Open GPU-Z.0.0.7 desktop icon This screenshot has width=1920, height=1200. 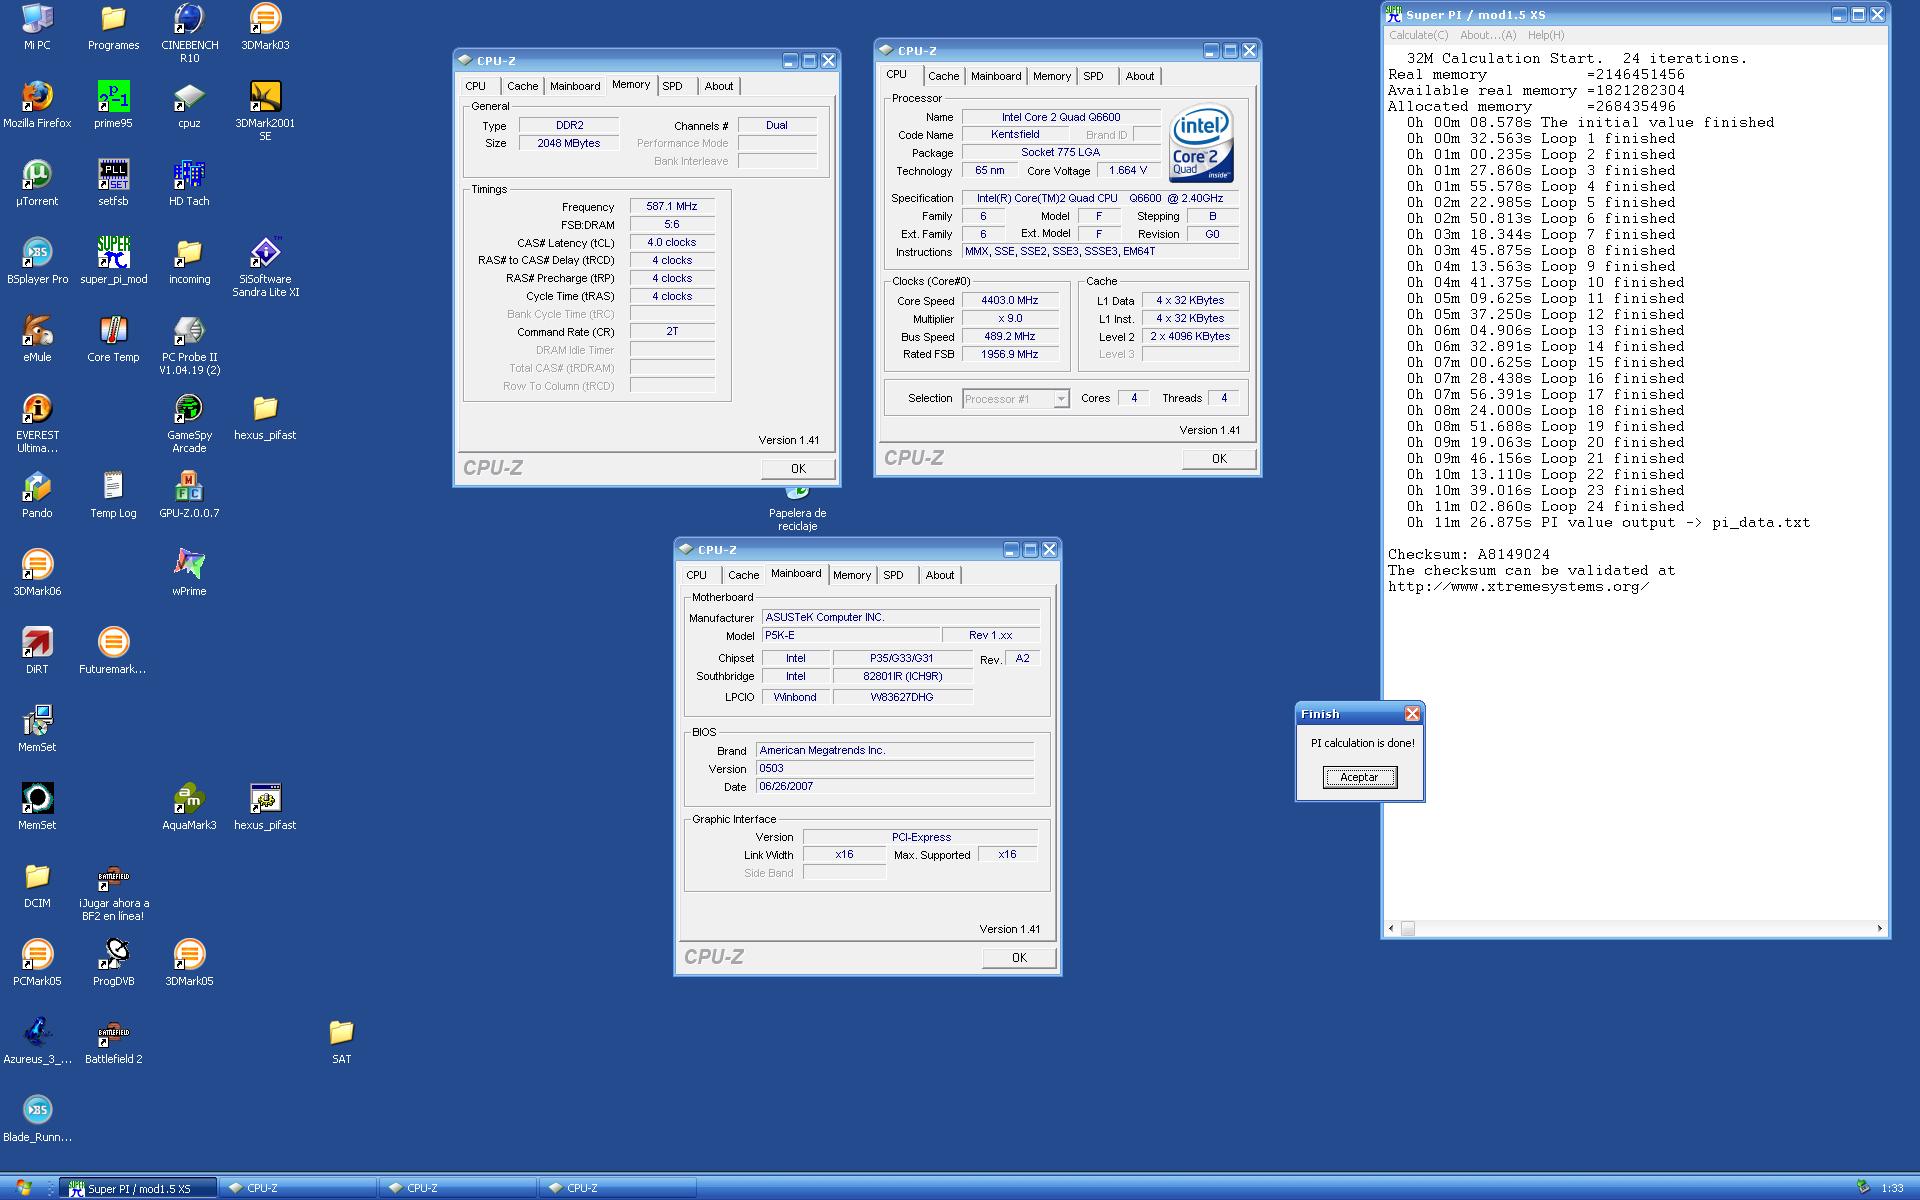189,487
